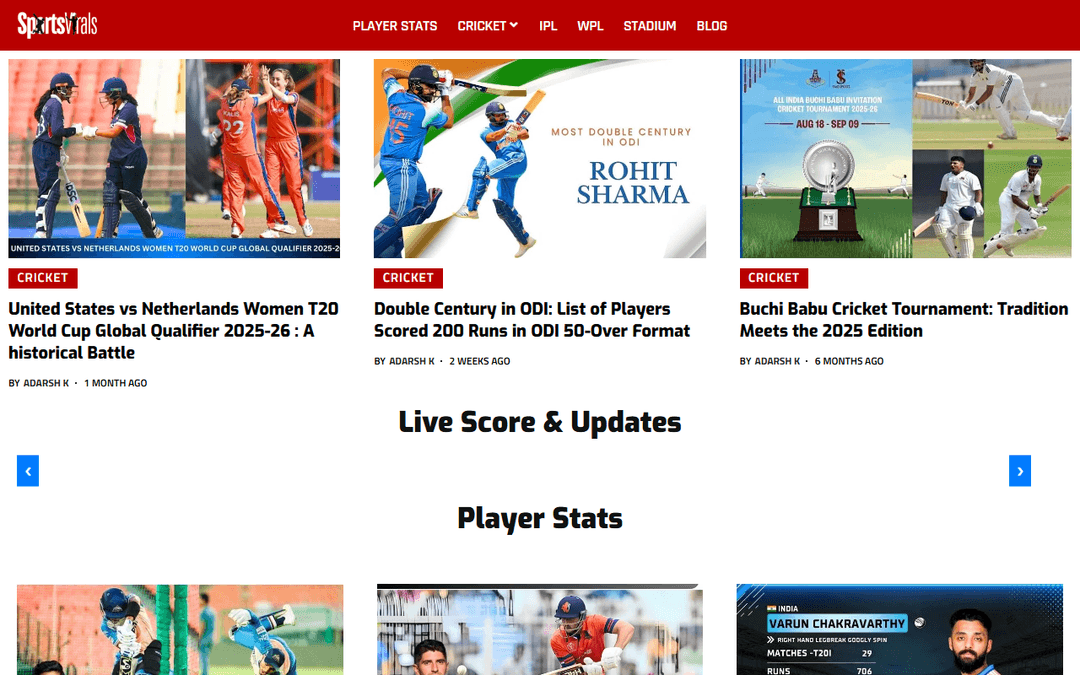Click the '1 MONTH AGO' timestamp
The width and height of the screenshot is (1080, 675).
[116, 383]
